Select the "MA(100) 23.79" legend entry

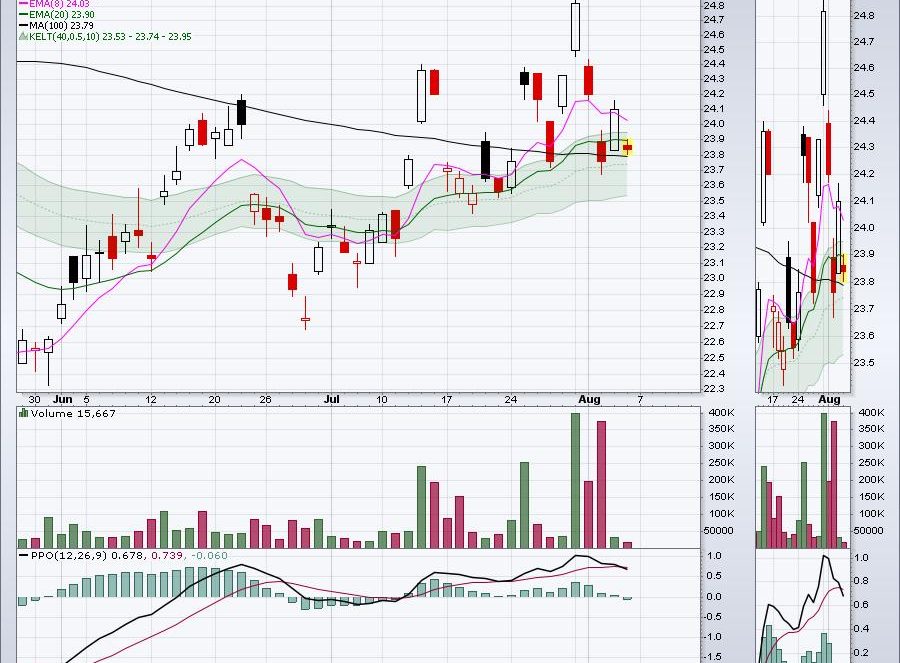[x=61, y=25]
